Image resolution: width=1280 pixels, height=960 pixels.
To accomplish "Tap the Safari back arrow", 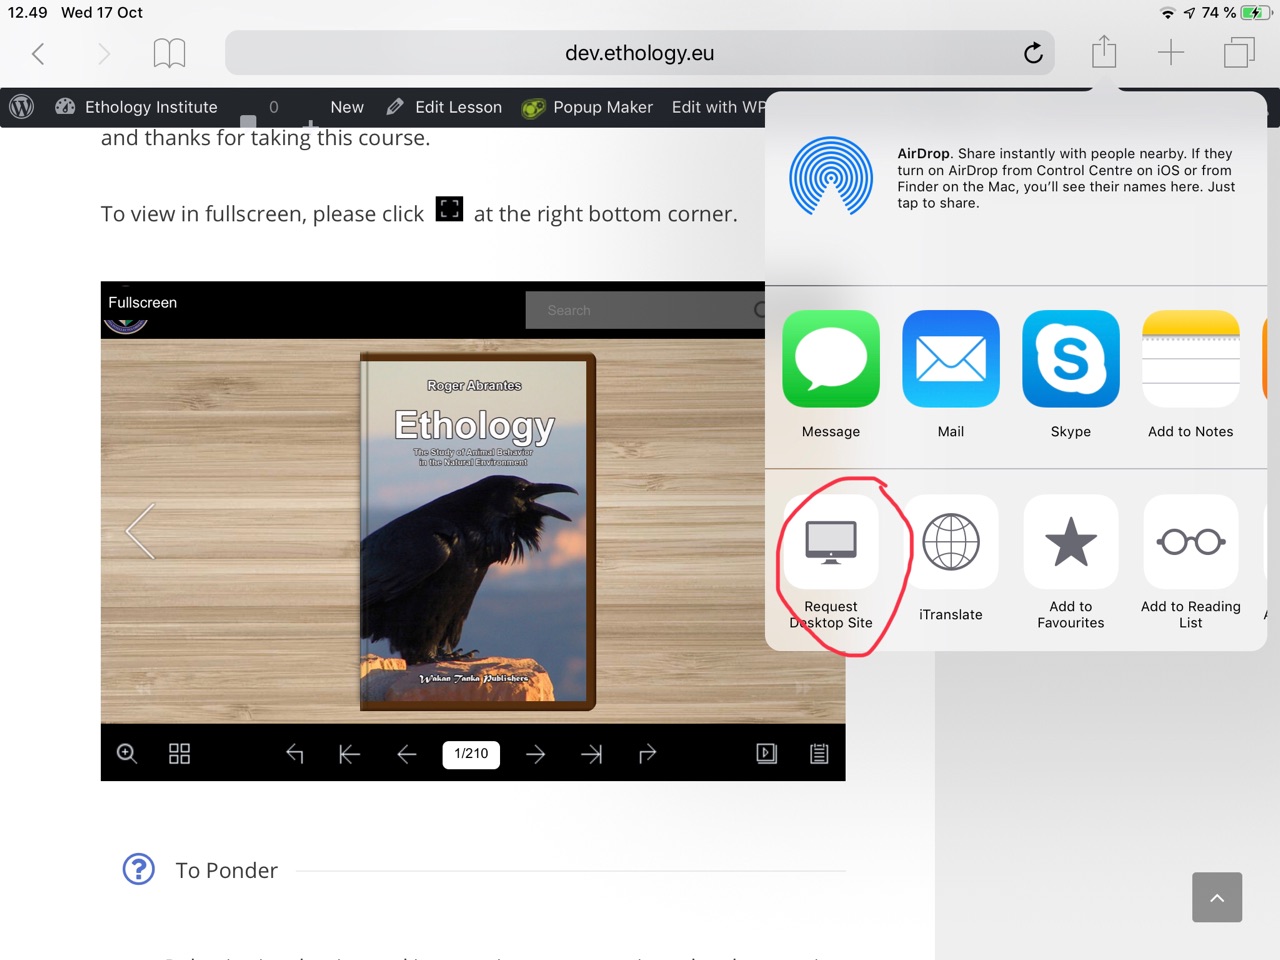I will click(38, 53).
